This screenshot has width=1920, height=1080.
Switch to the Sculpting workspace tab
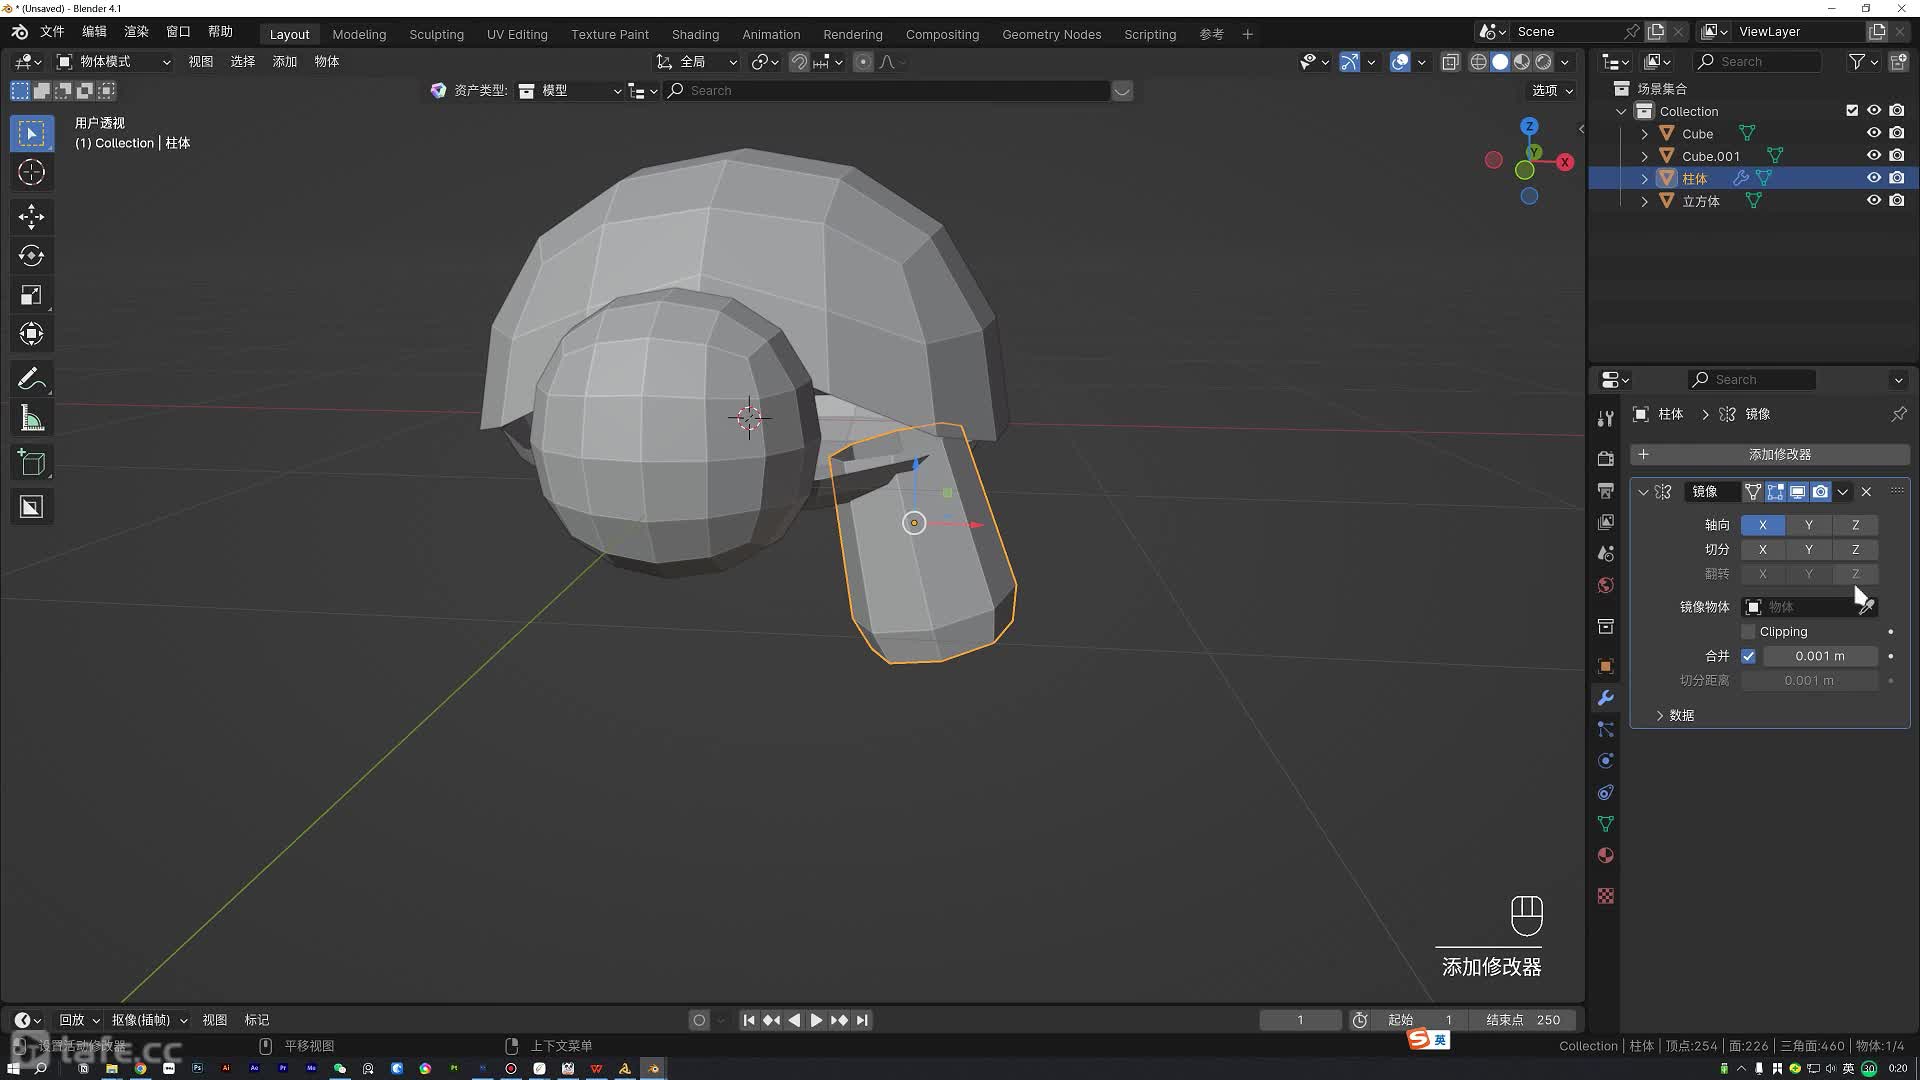[x=436, y=34]
